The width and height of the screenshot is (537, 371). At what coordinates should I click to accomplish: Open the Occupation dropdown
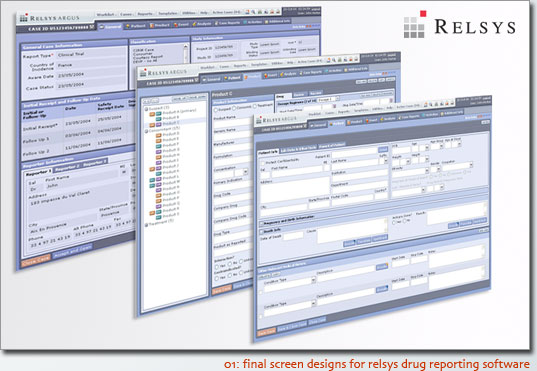point(471,165)
